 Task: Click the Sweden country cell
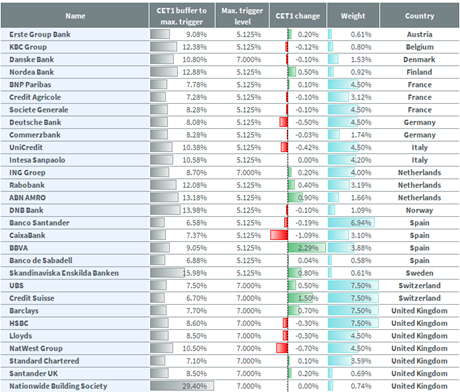419,273
